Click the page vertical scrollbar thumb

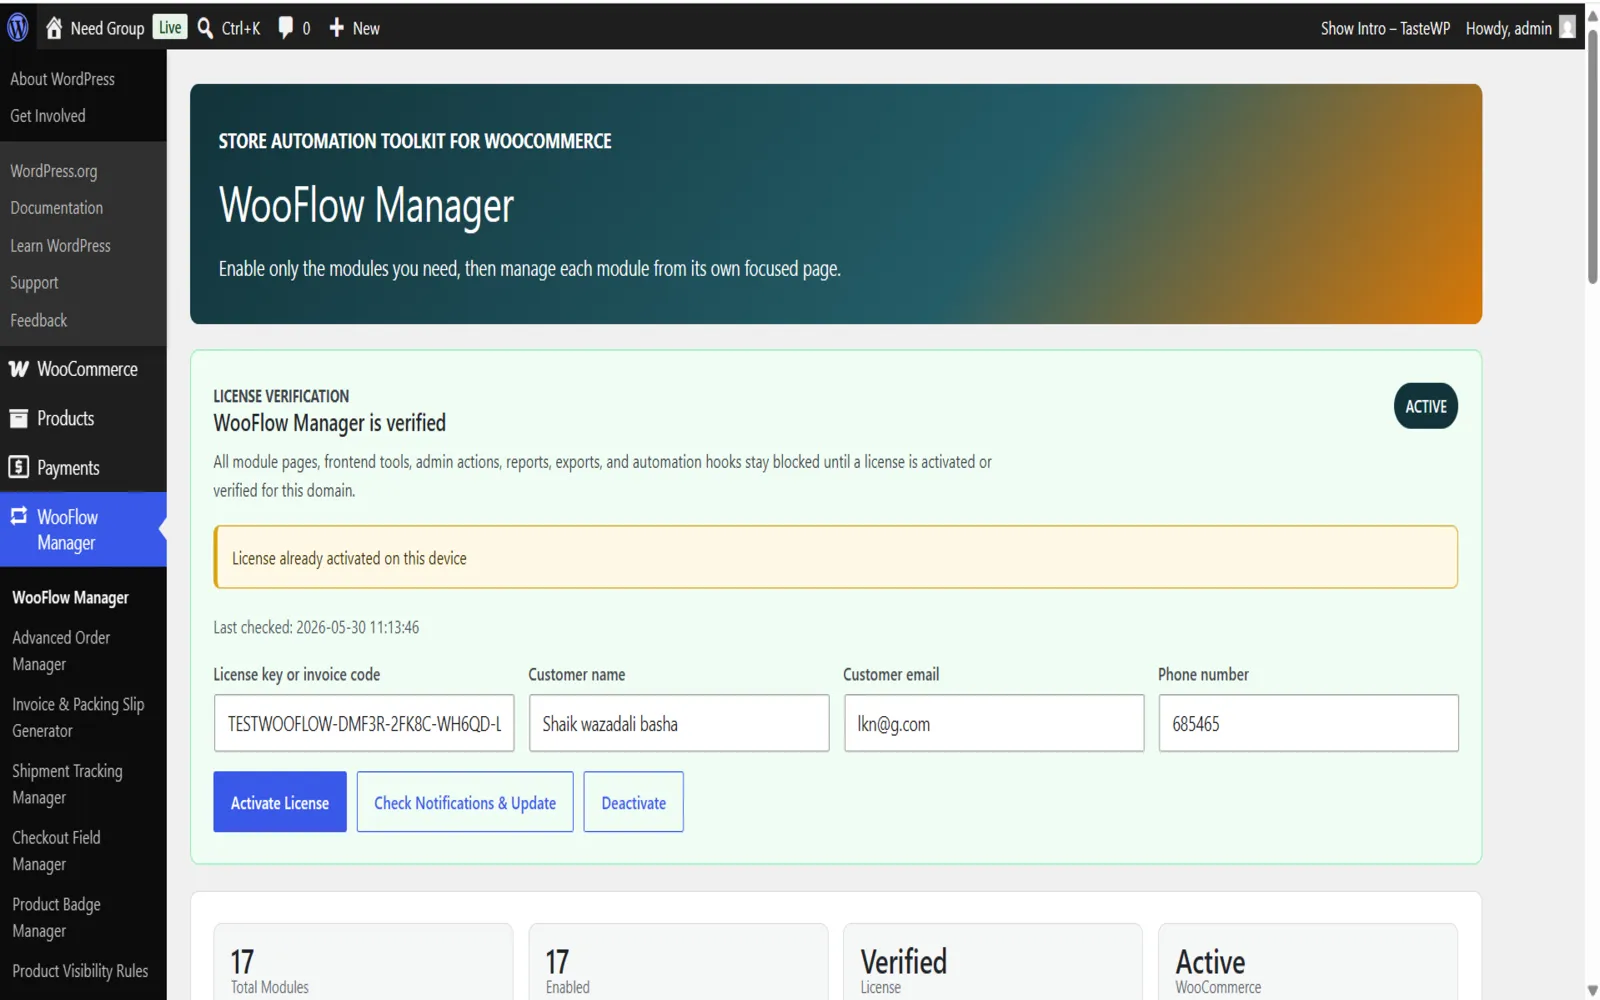pyautogui.click(x=1592, y=155)
